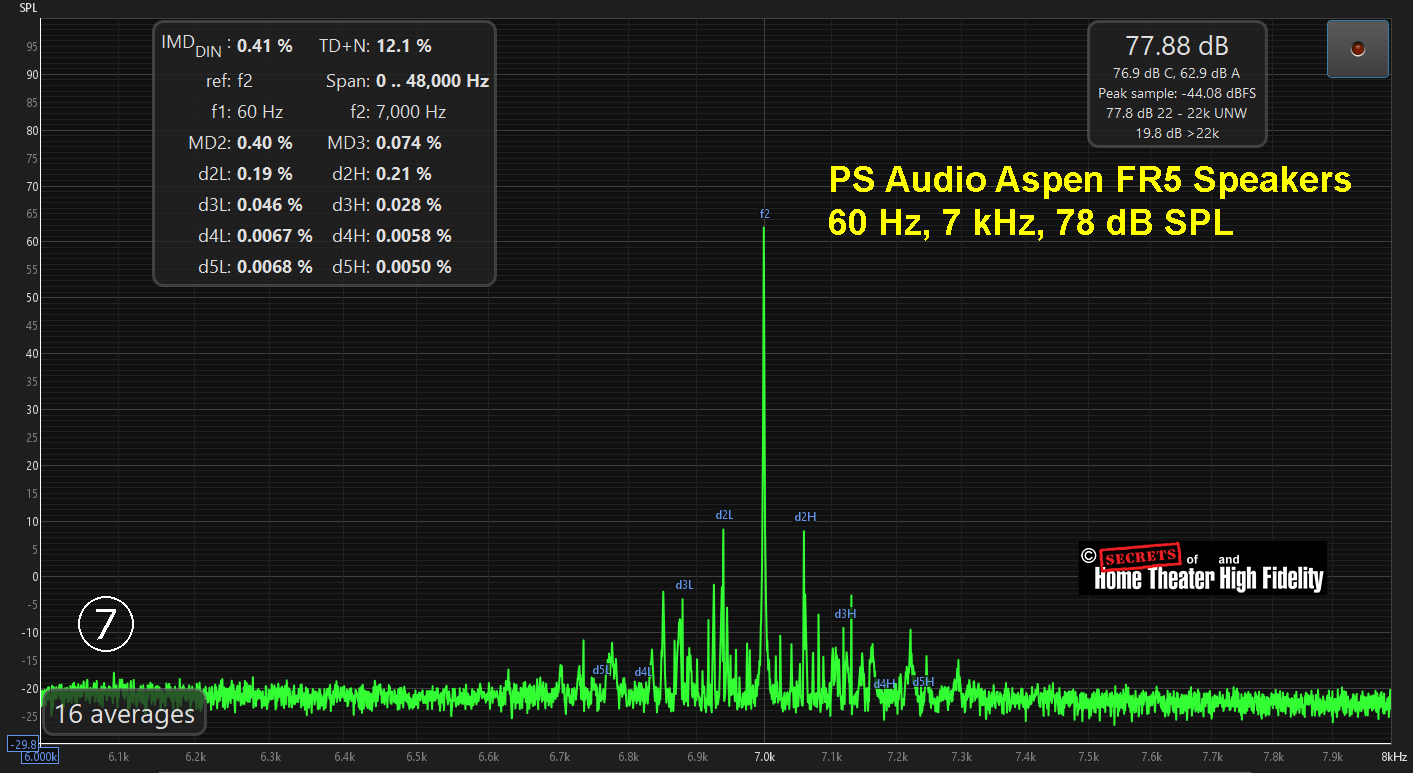Click the d2H value 0.21 %

(x=404, y=174)
